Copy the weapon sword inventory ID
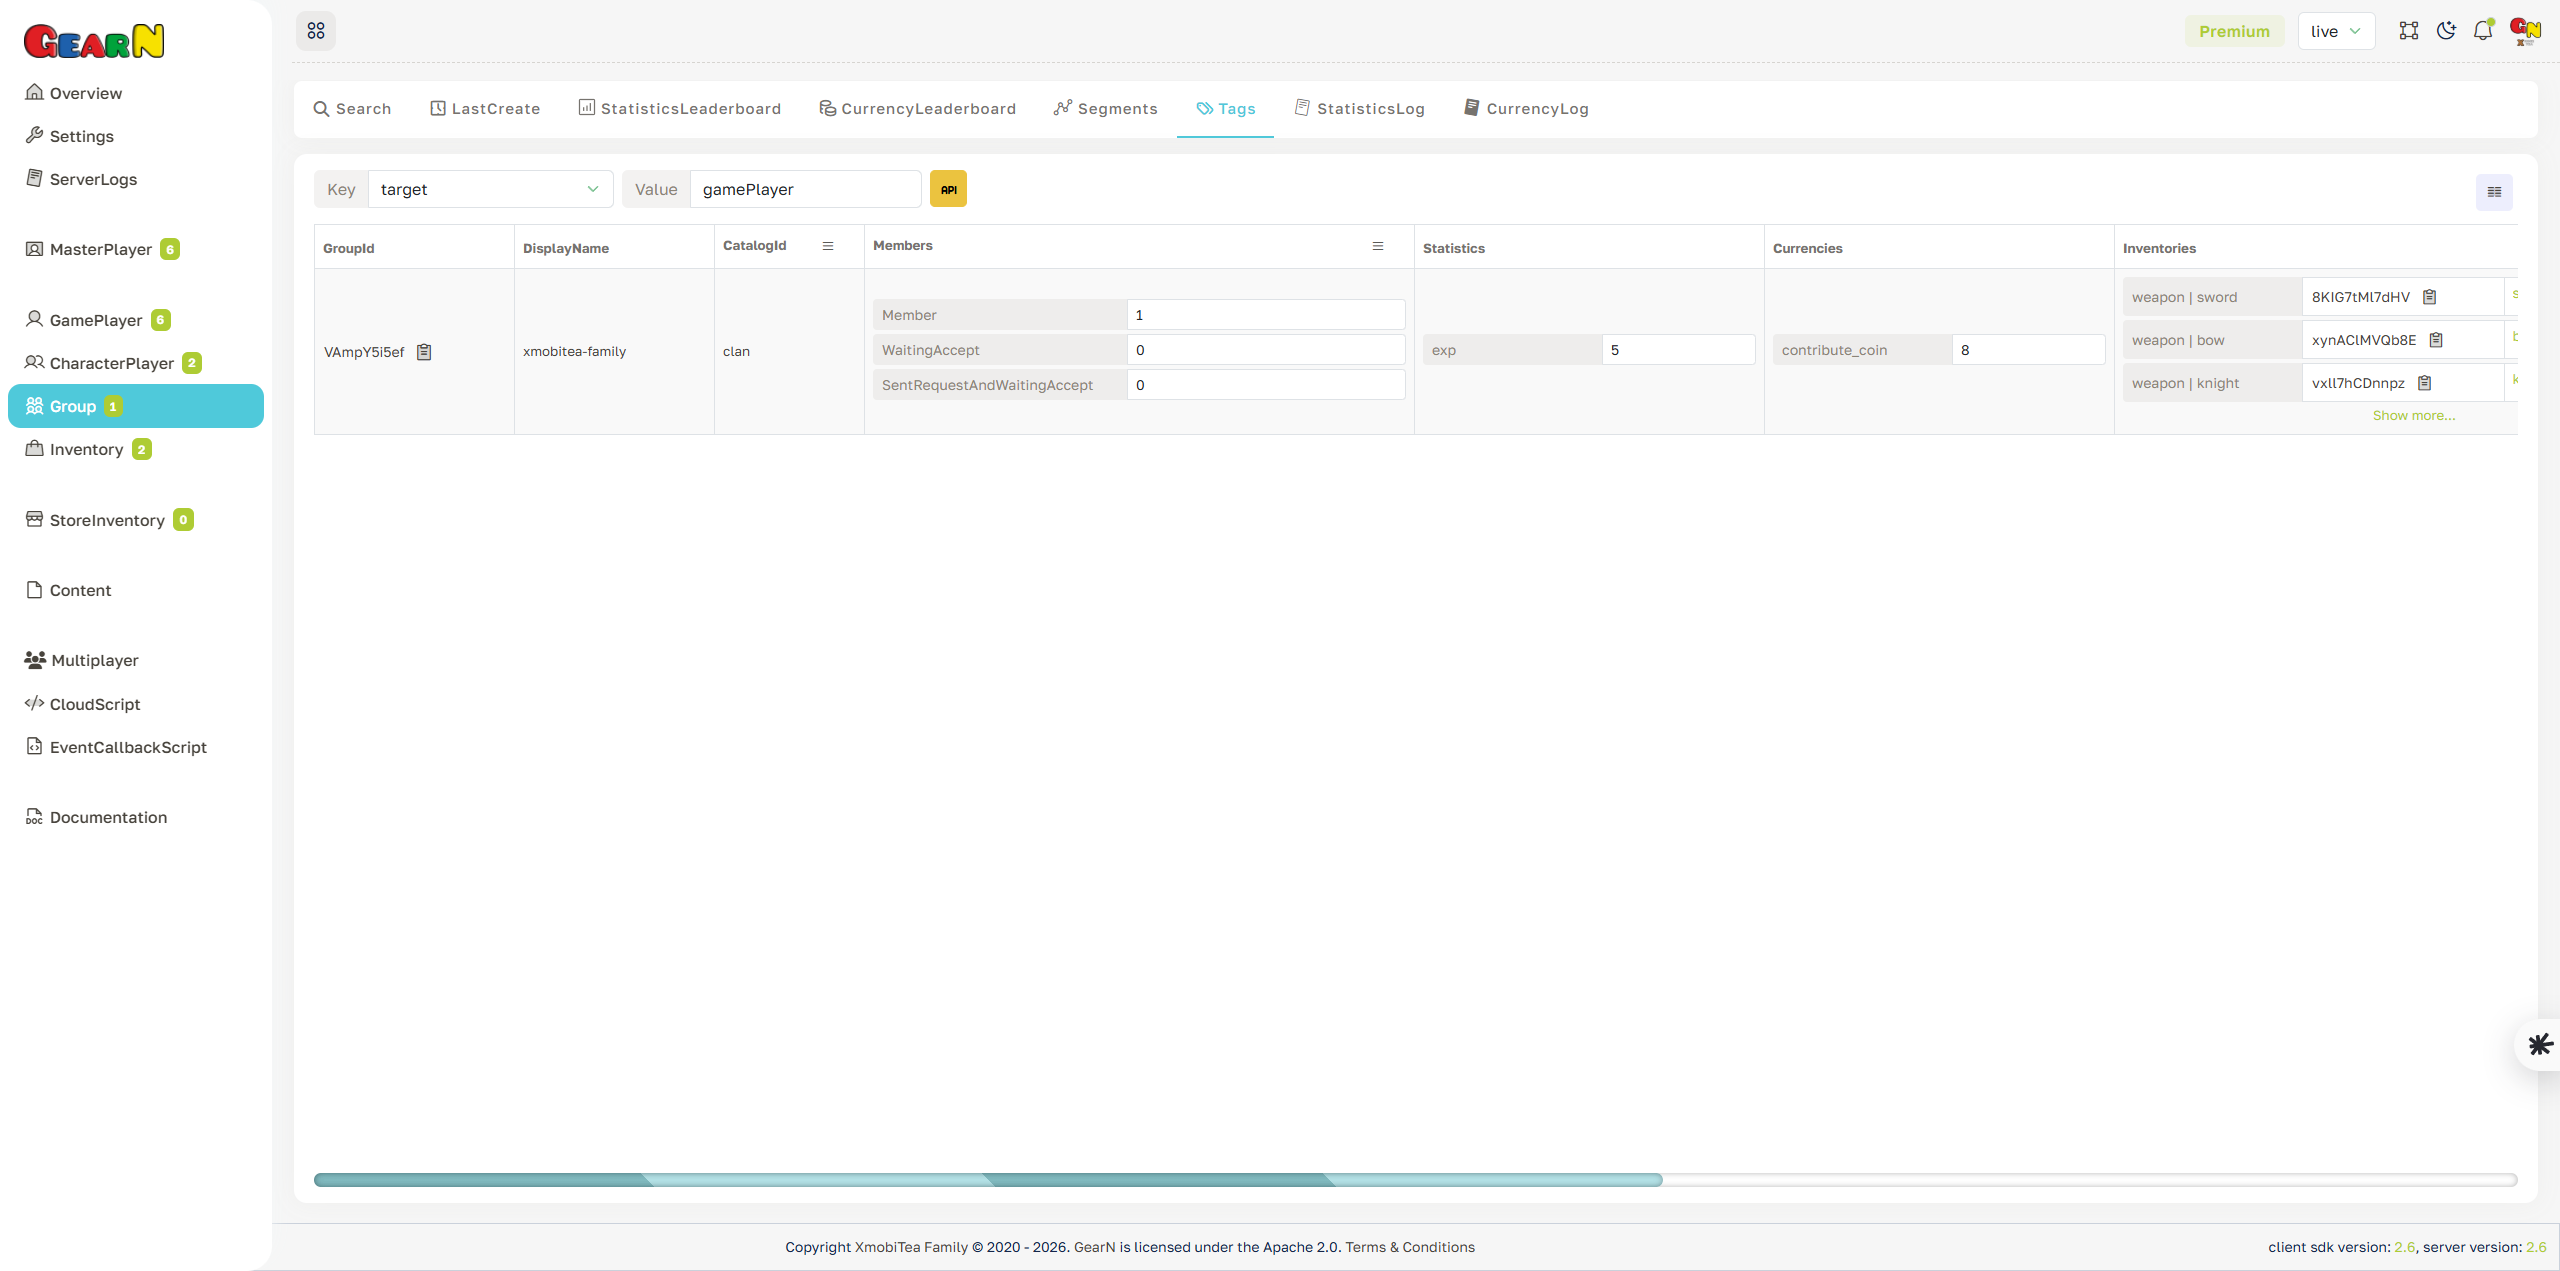This screenshot has height=1271, width=2560. coord(2430,296)
